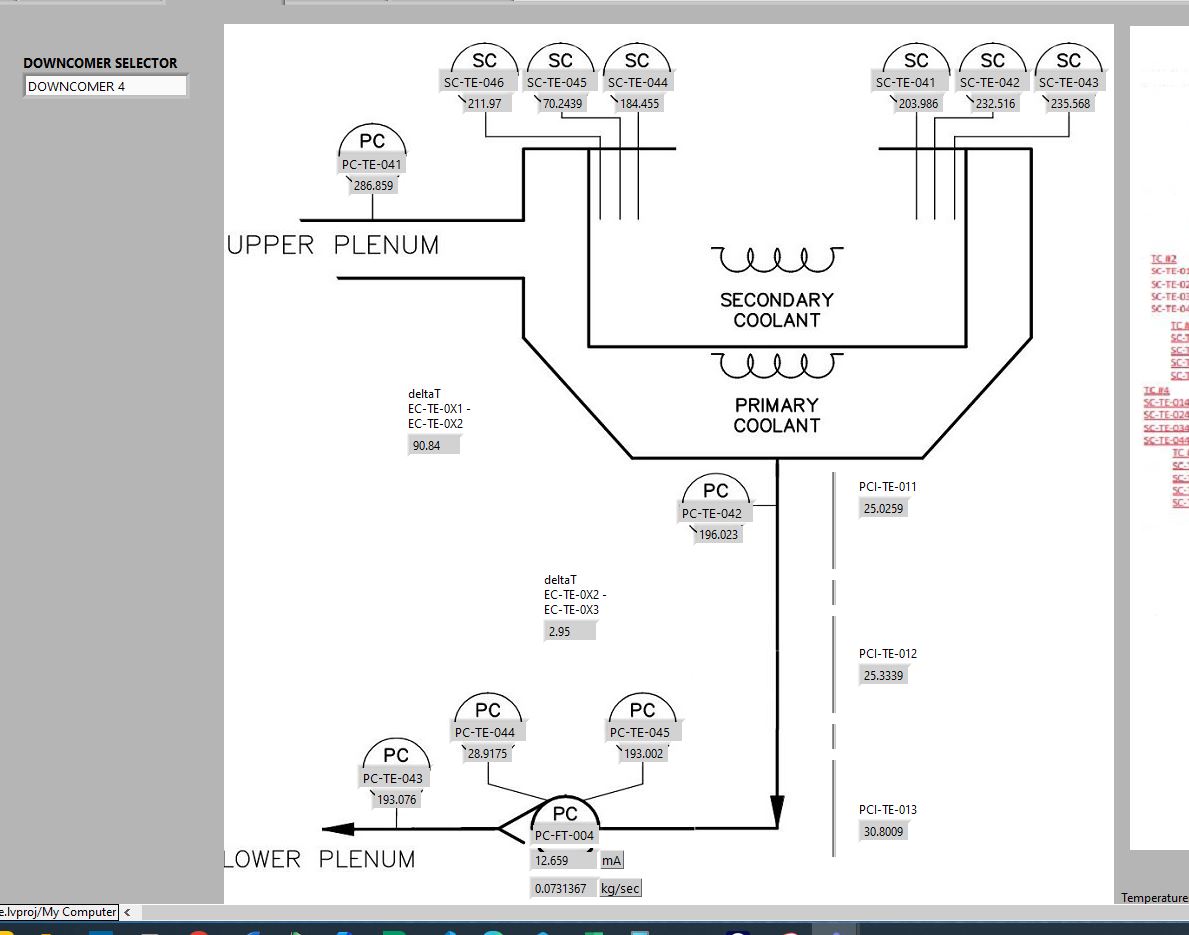This screenshot has width=1189, height=935.
Task: Click the 90.84 deltaT indicator
Action: [x=434, y=446]
